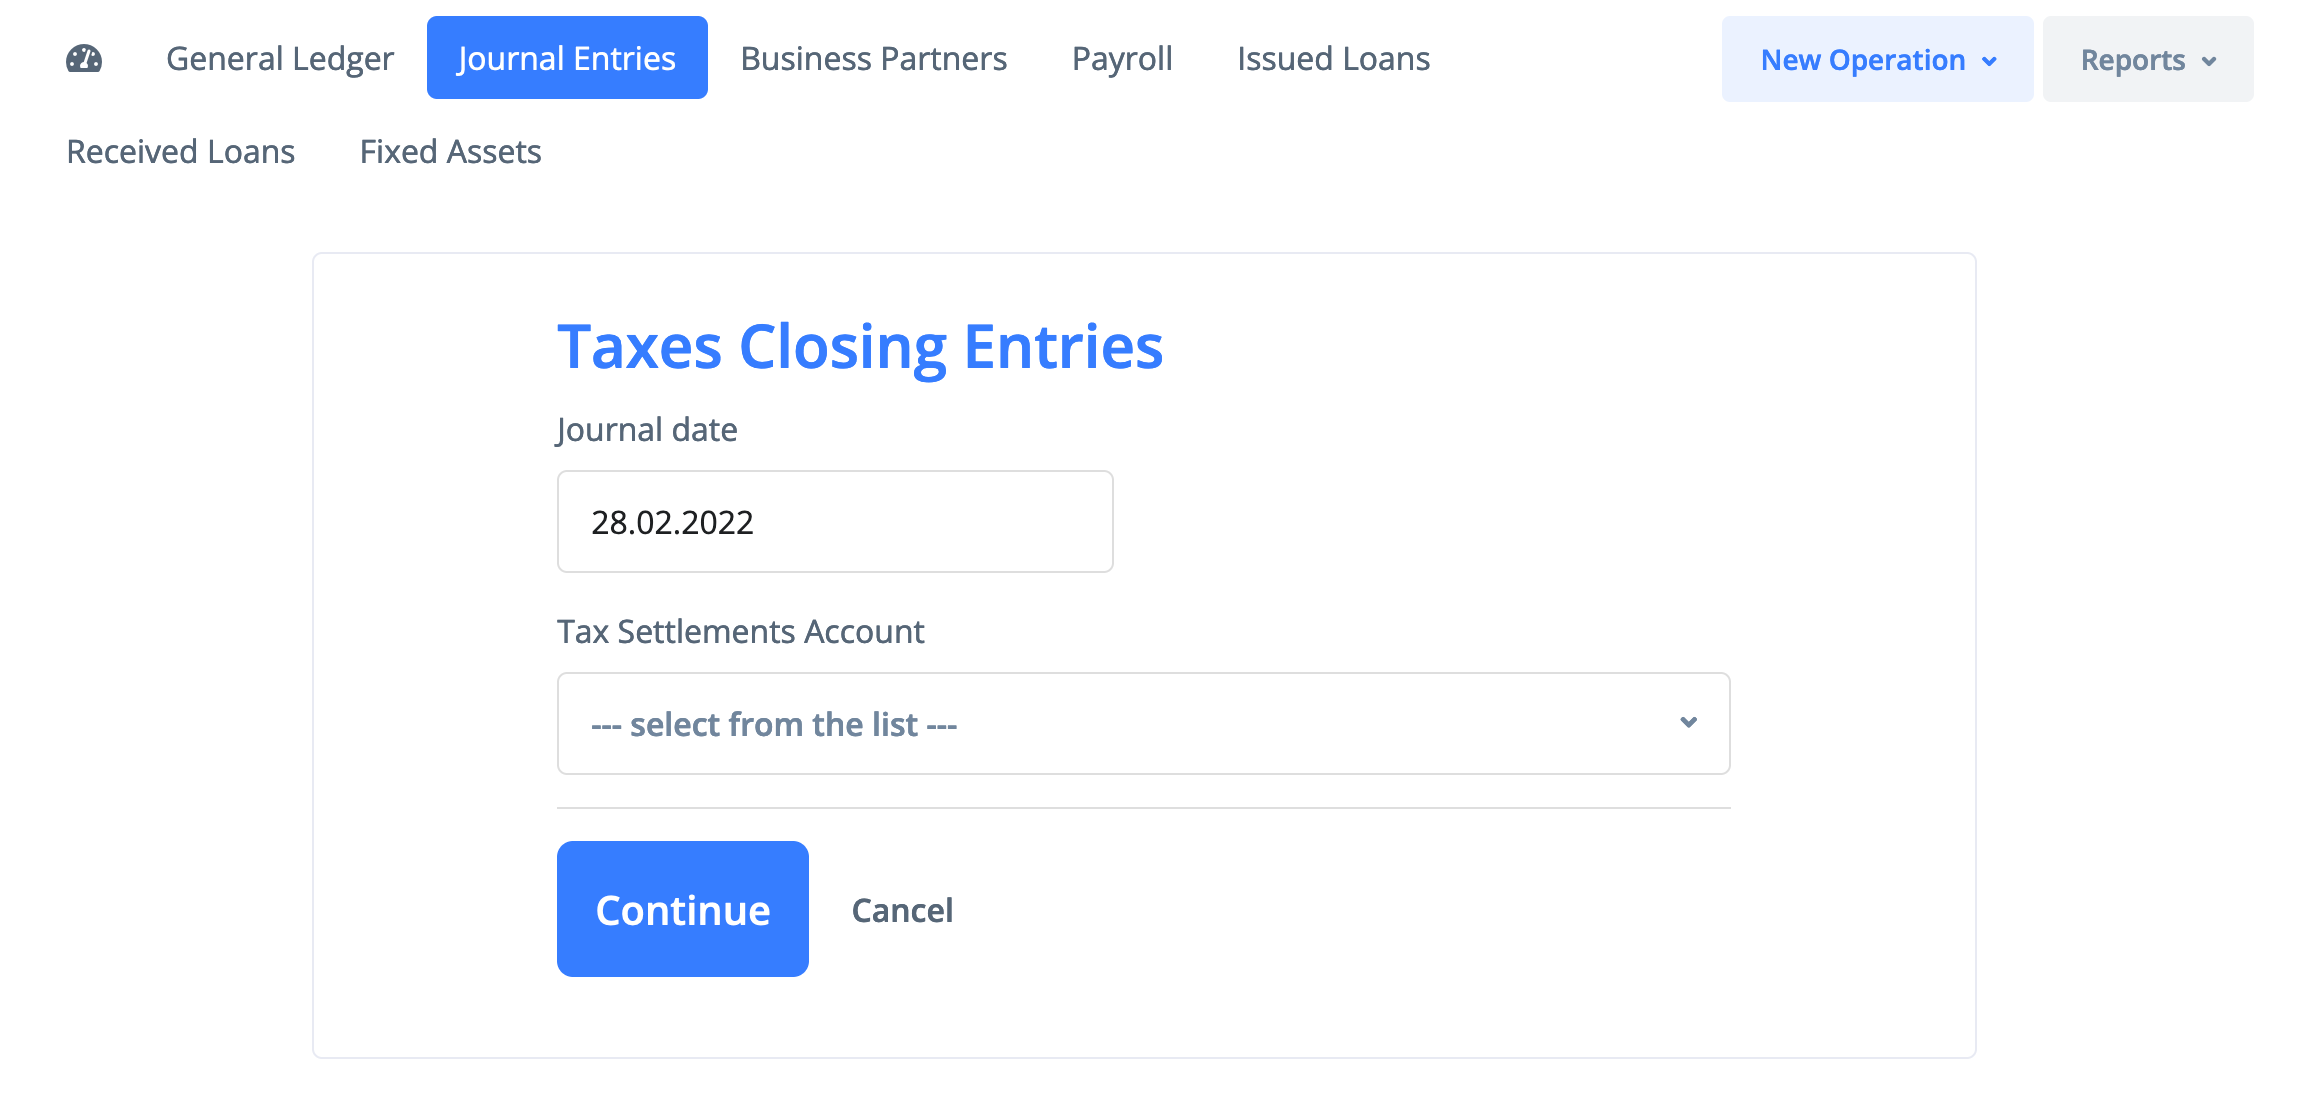Open the Tax Settlements Account select list
The height and width of the screenshot is (1108, 2312).
[1143, 724]
